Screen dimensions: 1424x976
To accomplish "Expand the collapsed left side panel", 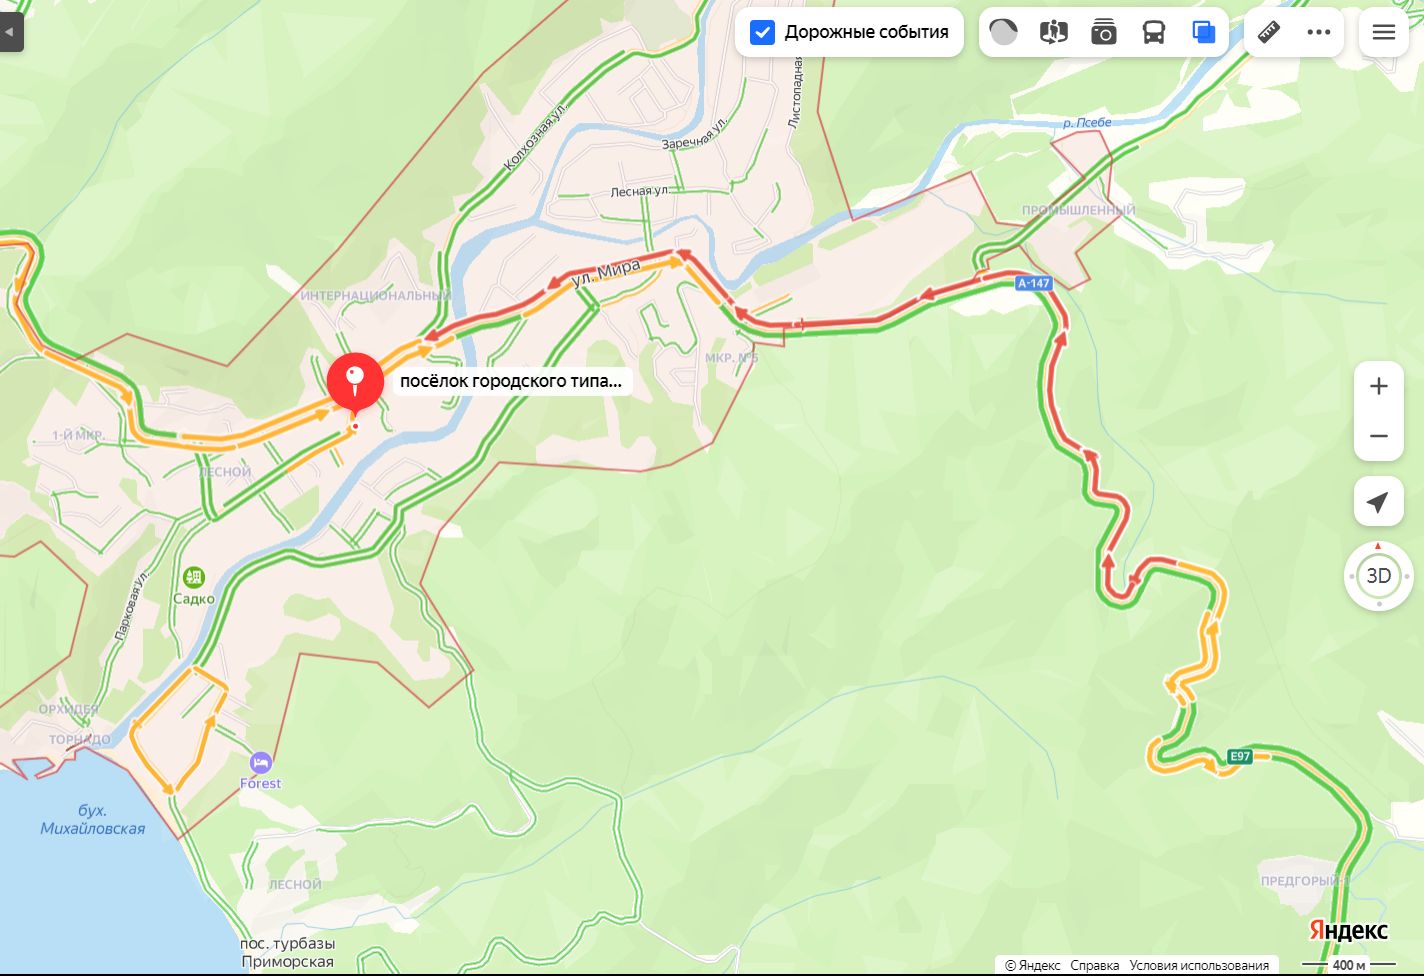I will pyautogui.click(x=10, y=32).
